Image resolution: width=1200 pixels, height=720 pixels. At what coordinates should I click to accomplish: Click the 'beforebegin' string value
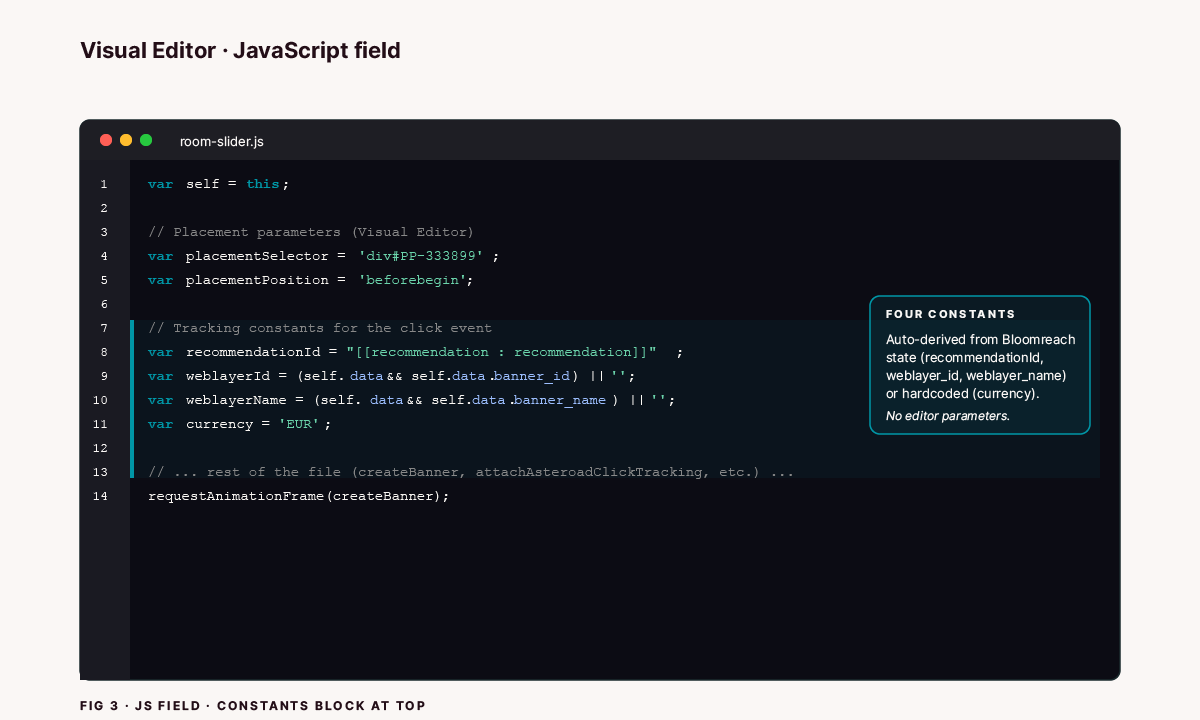pyautogui.click(x=412, y=280)
